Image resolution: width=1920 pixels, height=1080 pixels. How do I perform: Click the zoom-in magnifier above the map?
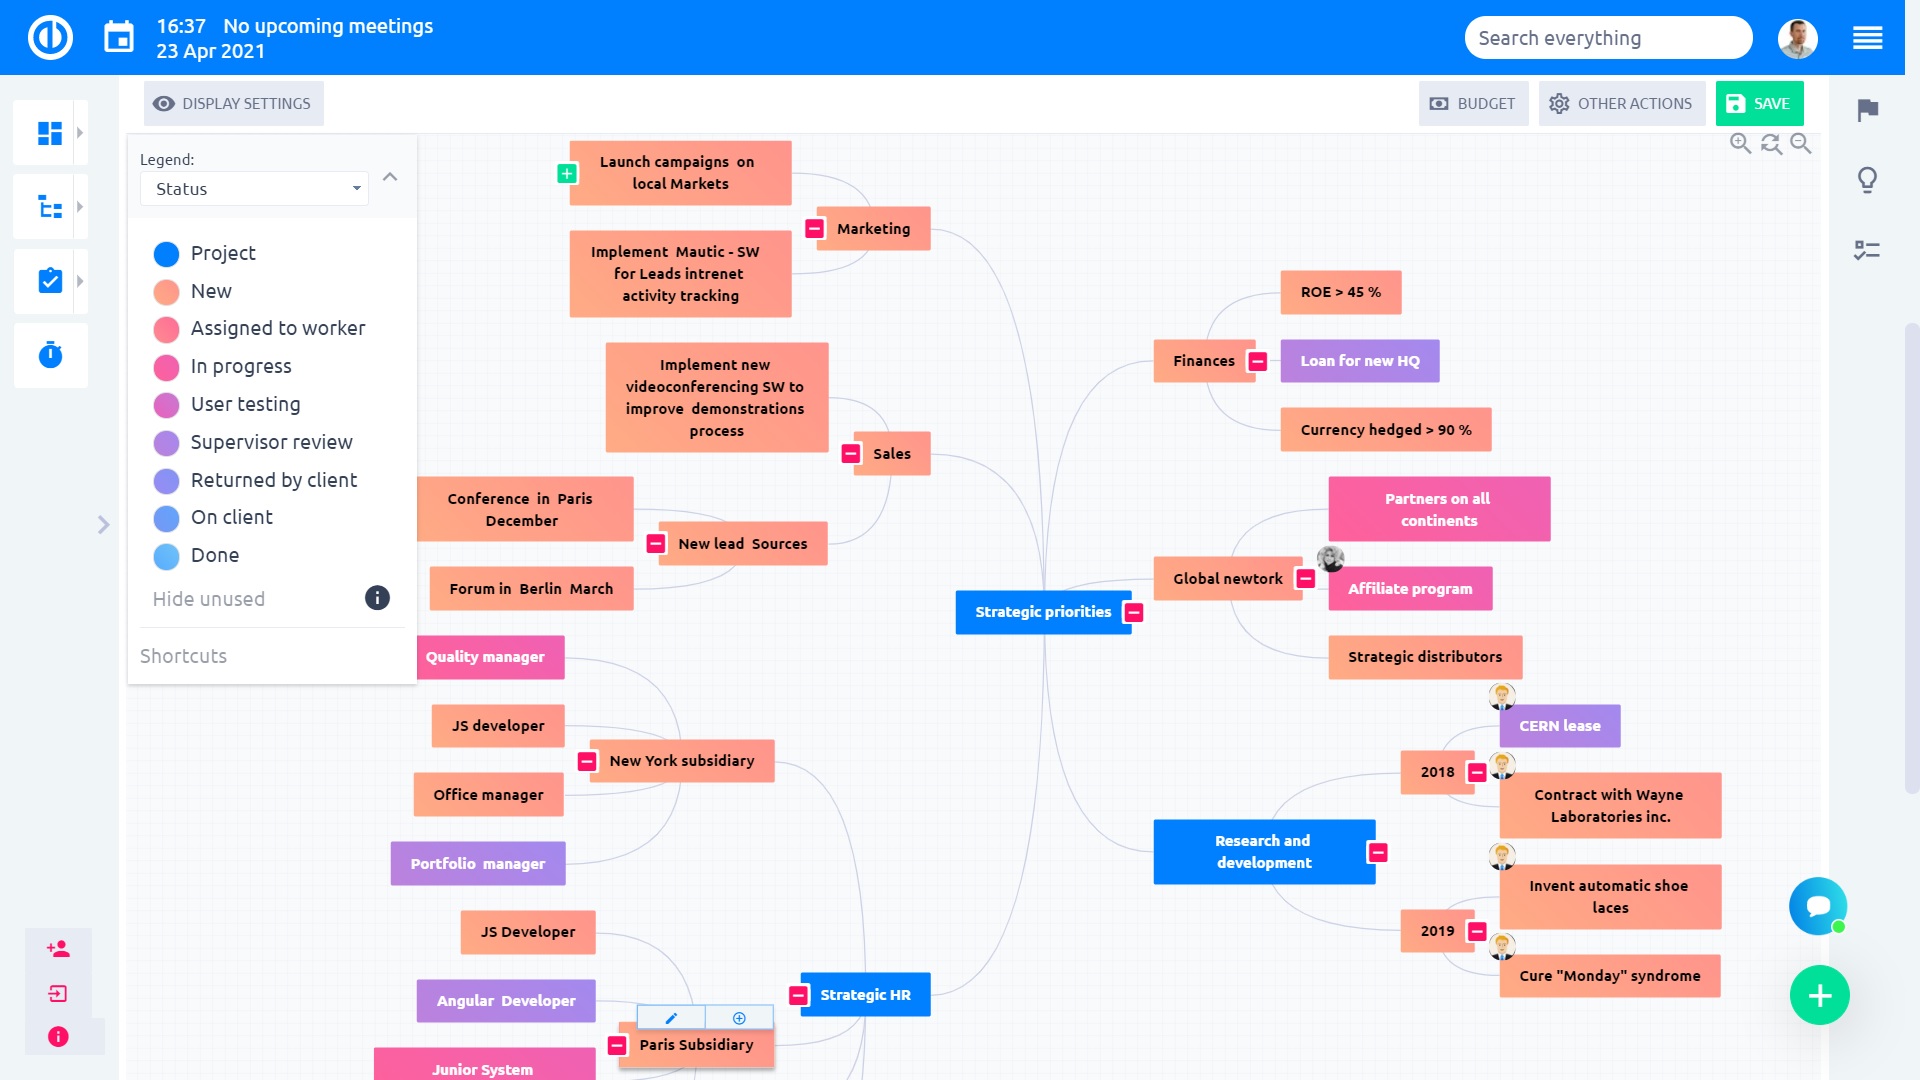1738,143
